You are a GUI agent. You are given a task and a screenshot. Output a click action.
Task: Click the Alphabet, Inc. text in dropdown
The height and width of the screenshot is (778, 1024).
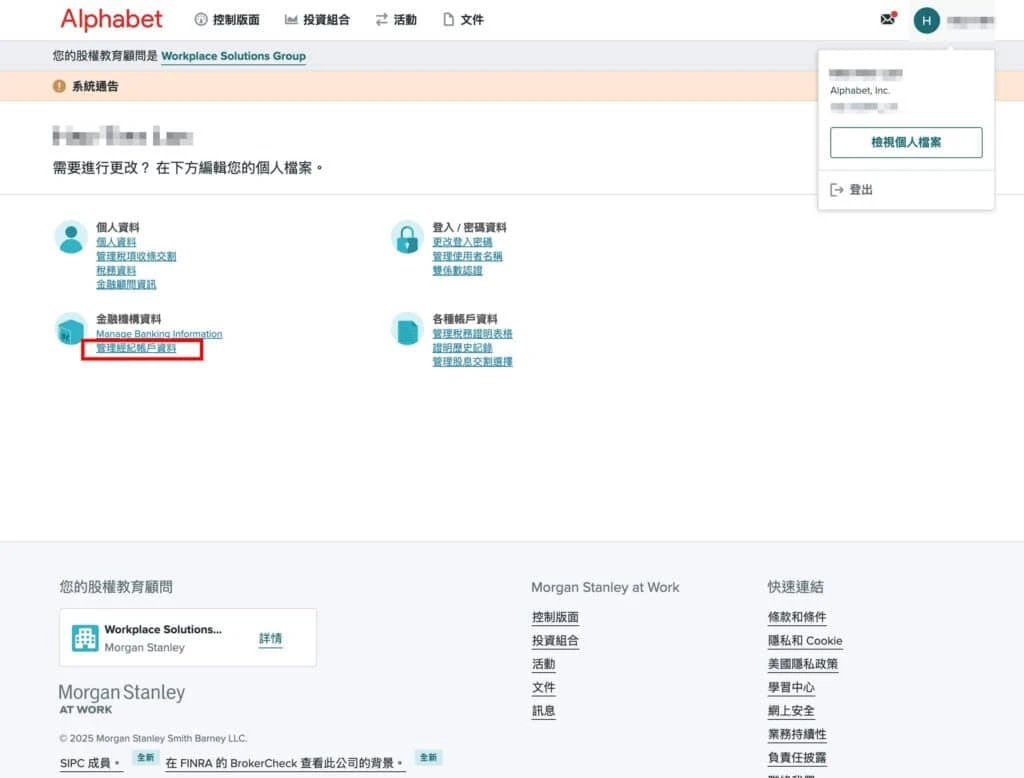(859, 90)
